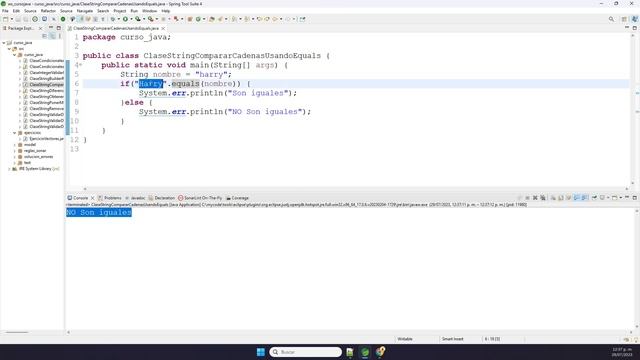Toggle Scroll Lock in the console toolbar
This screenshot has width=640, height=360.
[561, 198]
